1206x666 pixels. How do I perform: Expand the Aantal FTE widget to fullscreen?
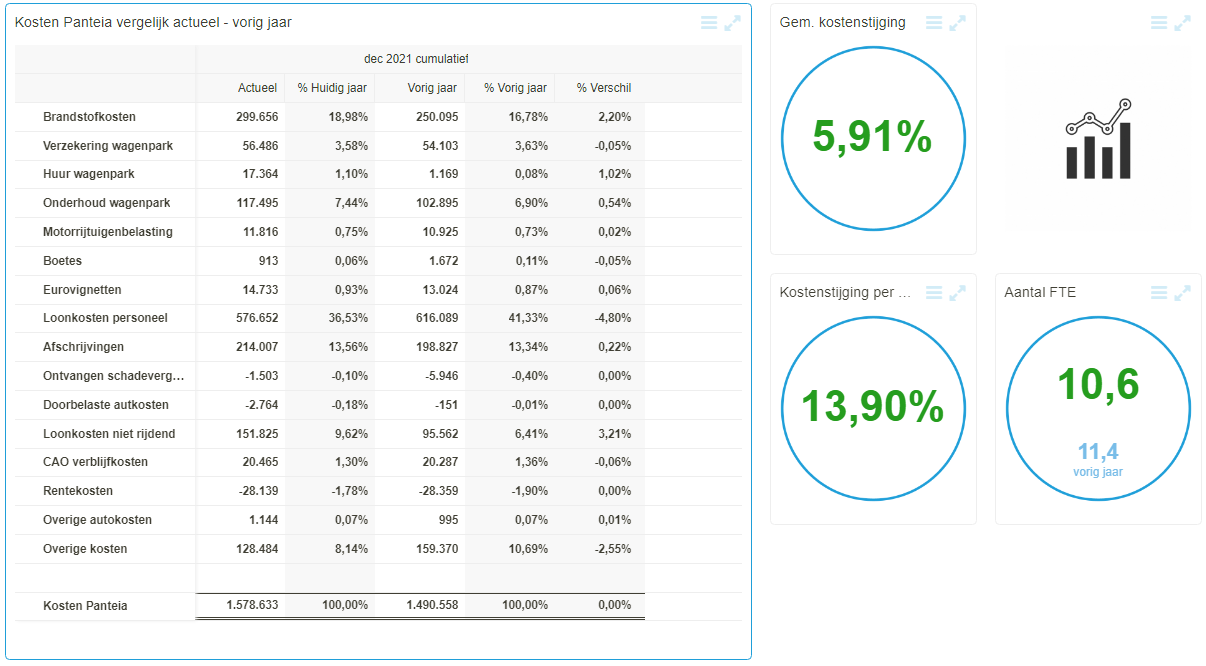tap(1183, 292)
